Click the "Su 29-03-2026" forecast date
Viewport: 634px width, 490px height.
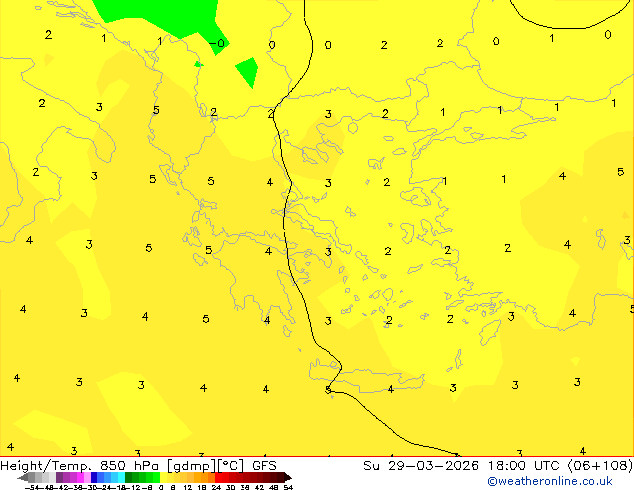(421, 466)
